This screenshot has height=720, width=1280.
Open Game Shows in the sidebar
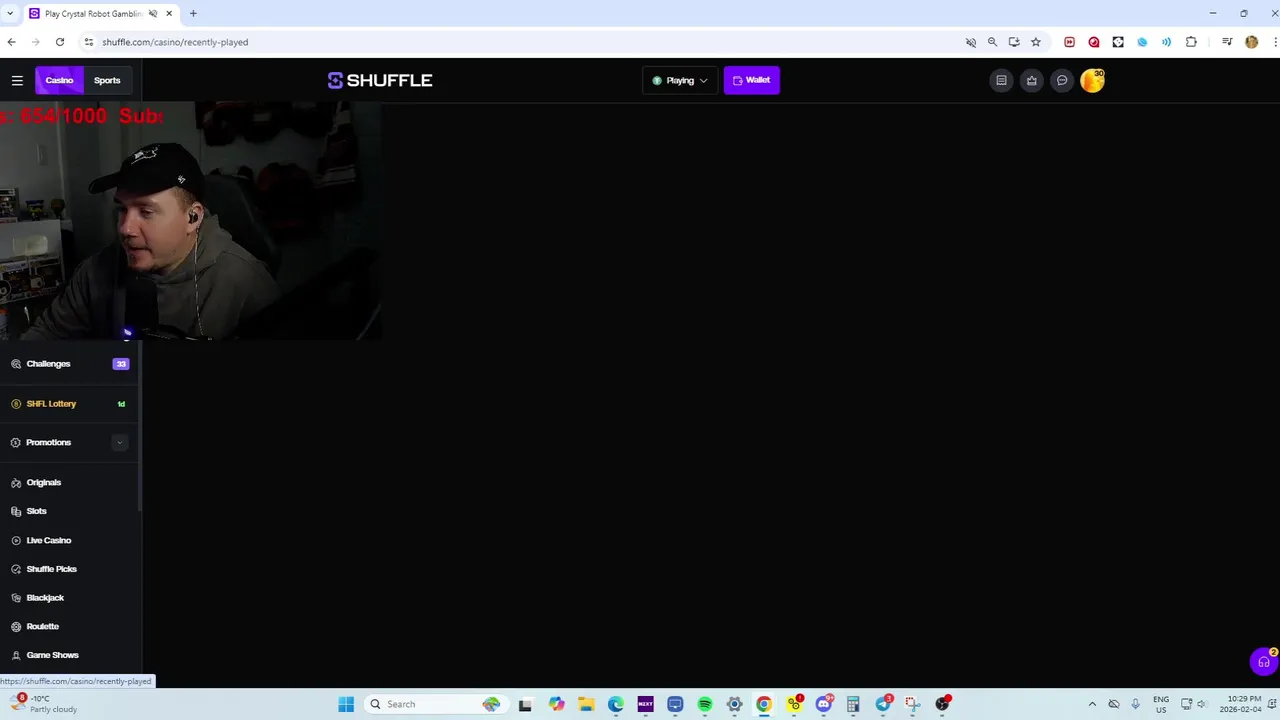(x=70, y=655)
